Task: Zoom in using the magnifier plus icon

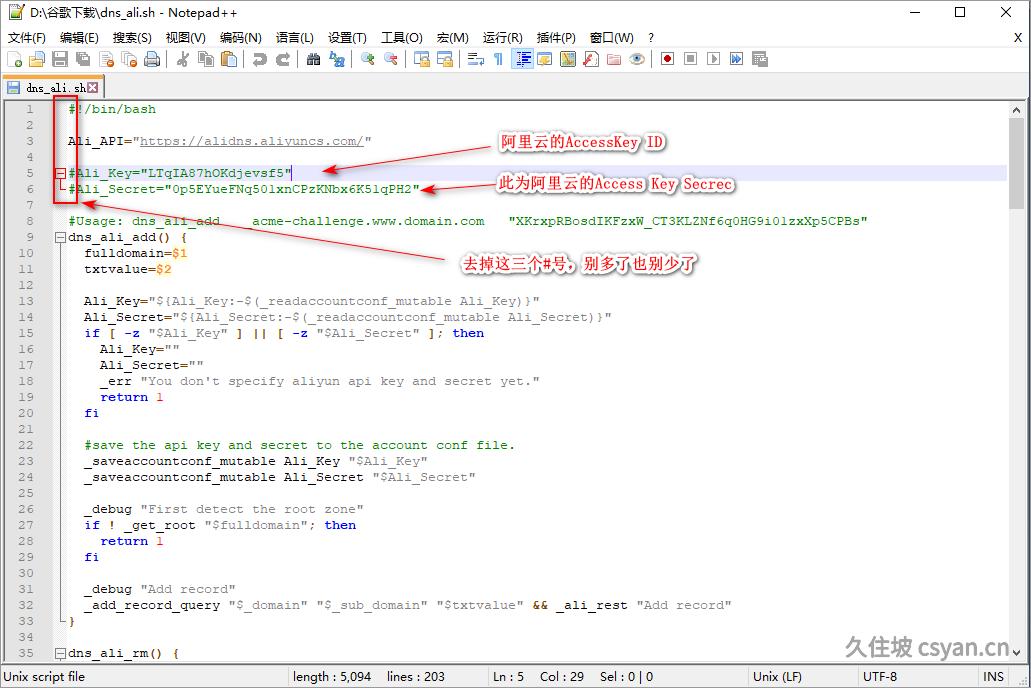Action: pyautogui.click(x=368, y=59)
